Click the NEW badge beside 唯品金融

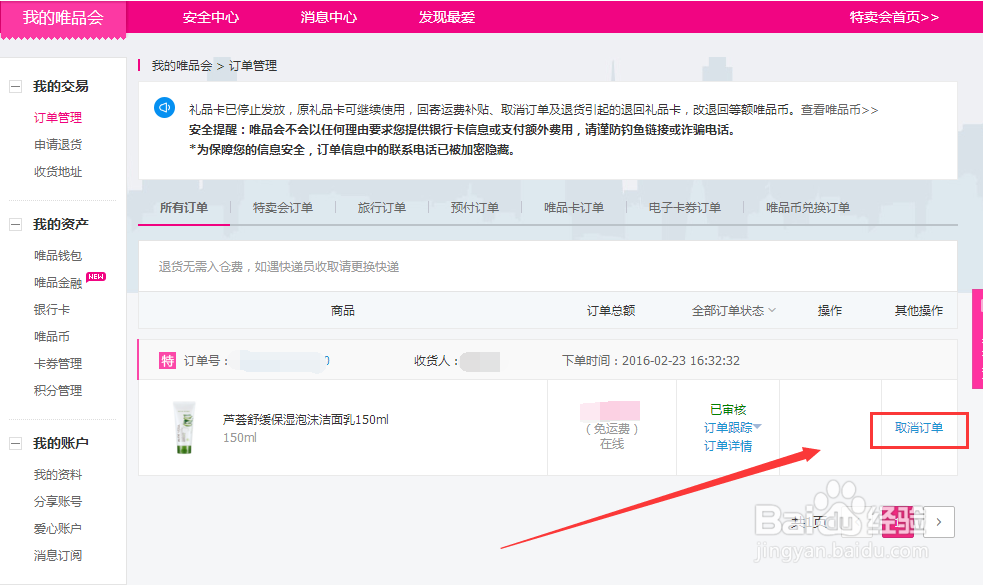pyautogui.click(x=96, y=277)
